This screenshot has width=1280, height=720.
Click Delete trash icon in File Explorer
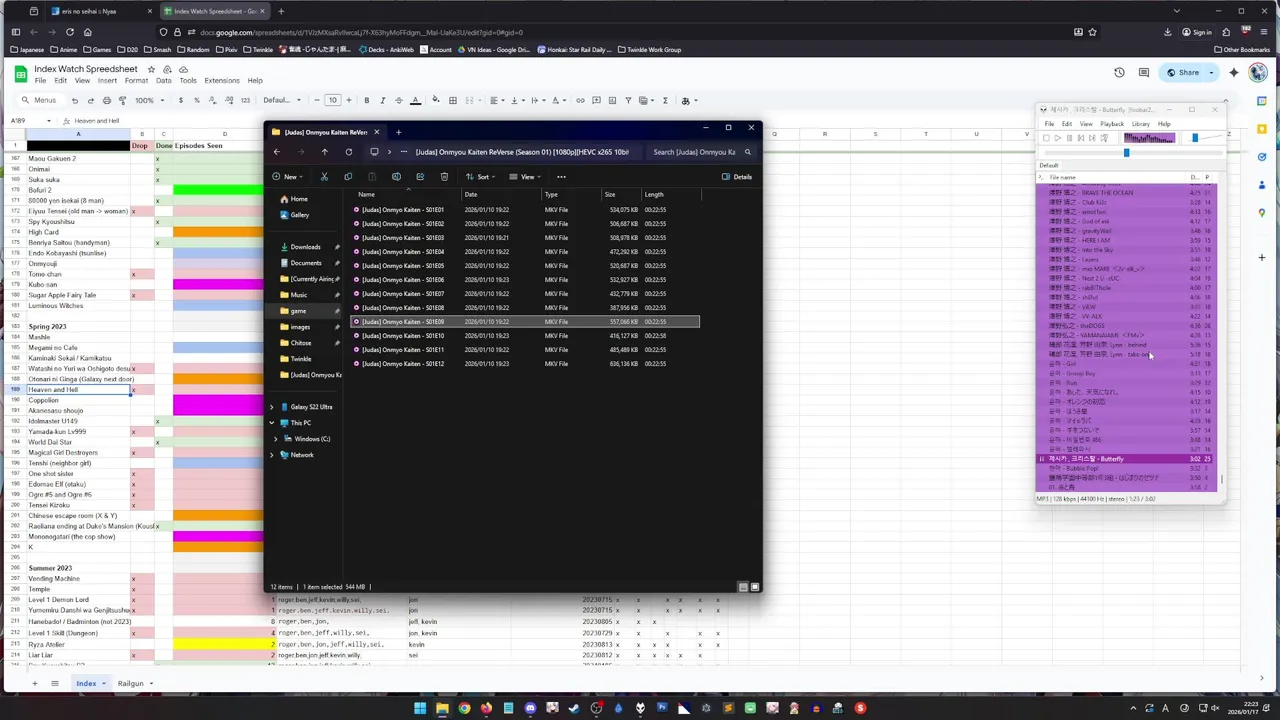tap(444, 177)
